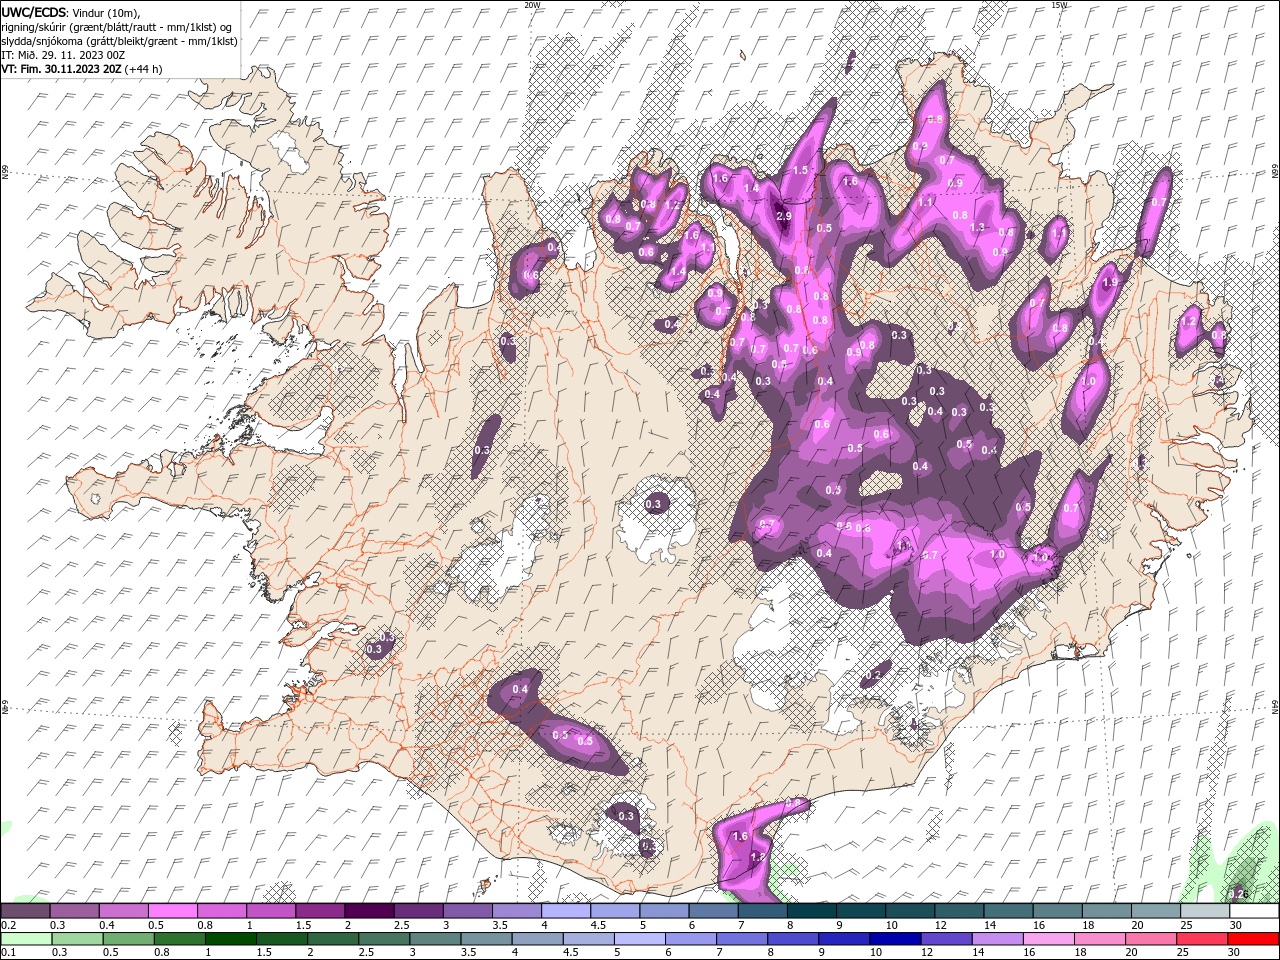Click the 0.25 rain value in the green offshore area

pyautogui.click(x=1238, y=893)
